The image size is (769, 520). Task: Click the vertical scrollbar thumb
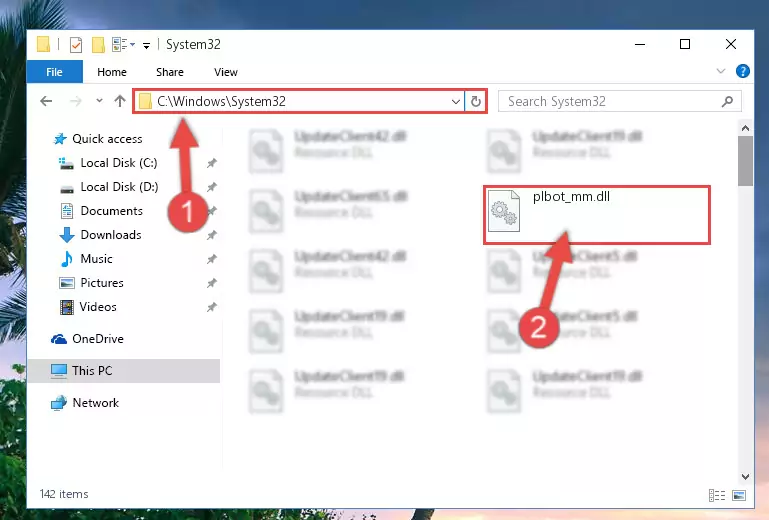click(745, 161)
